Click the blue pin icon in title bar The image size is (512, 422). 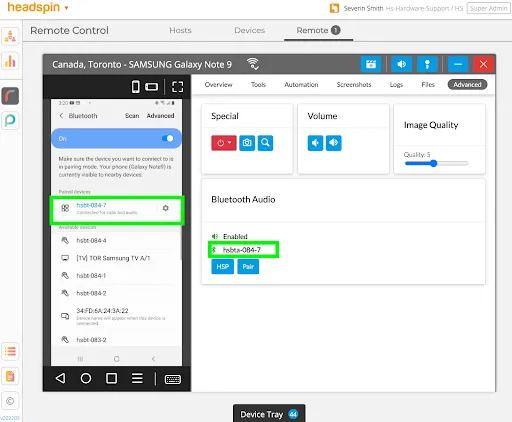tap(427, 64)
